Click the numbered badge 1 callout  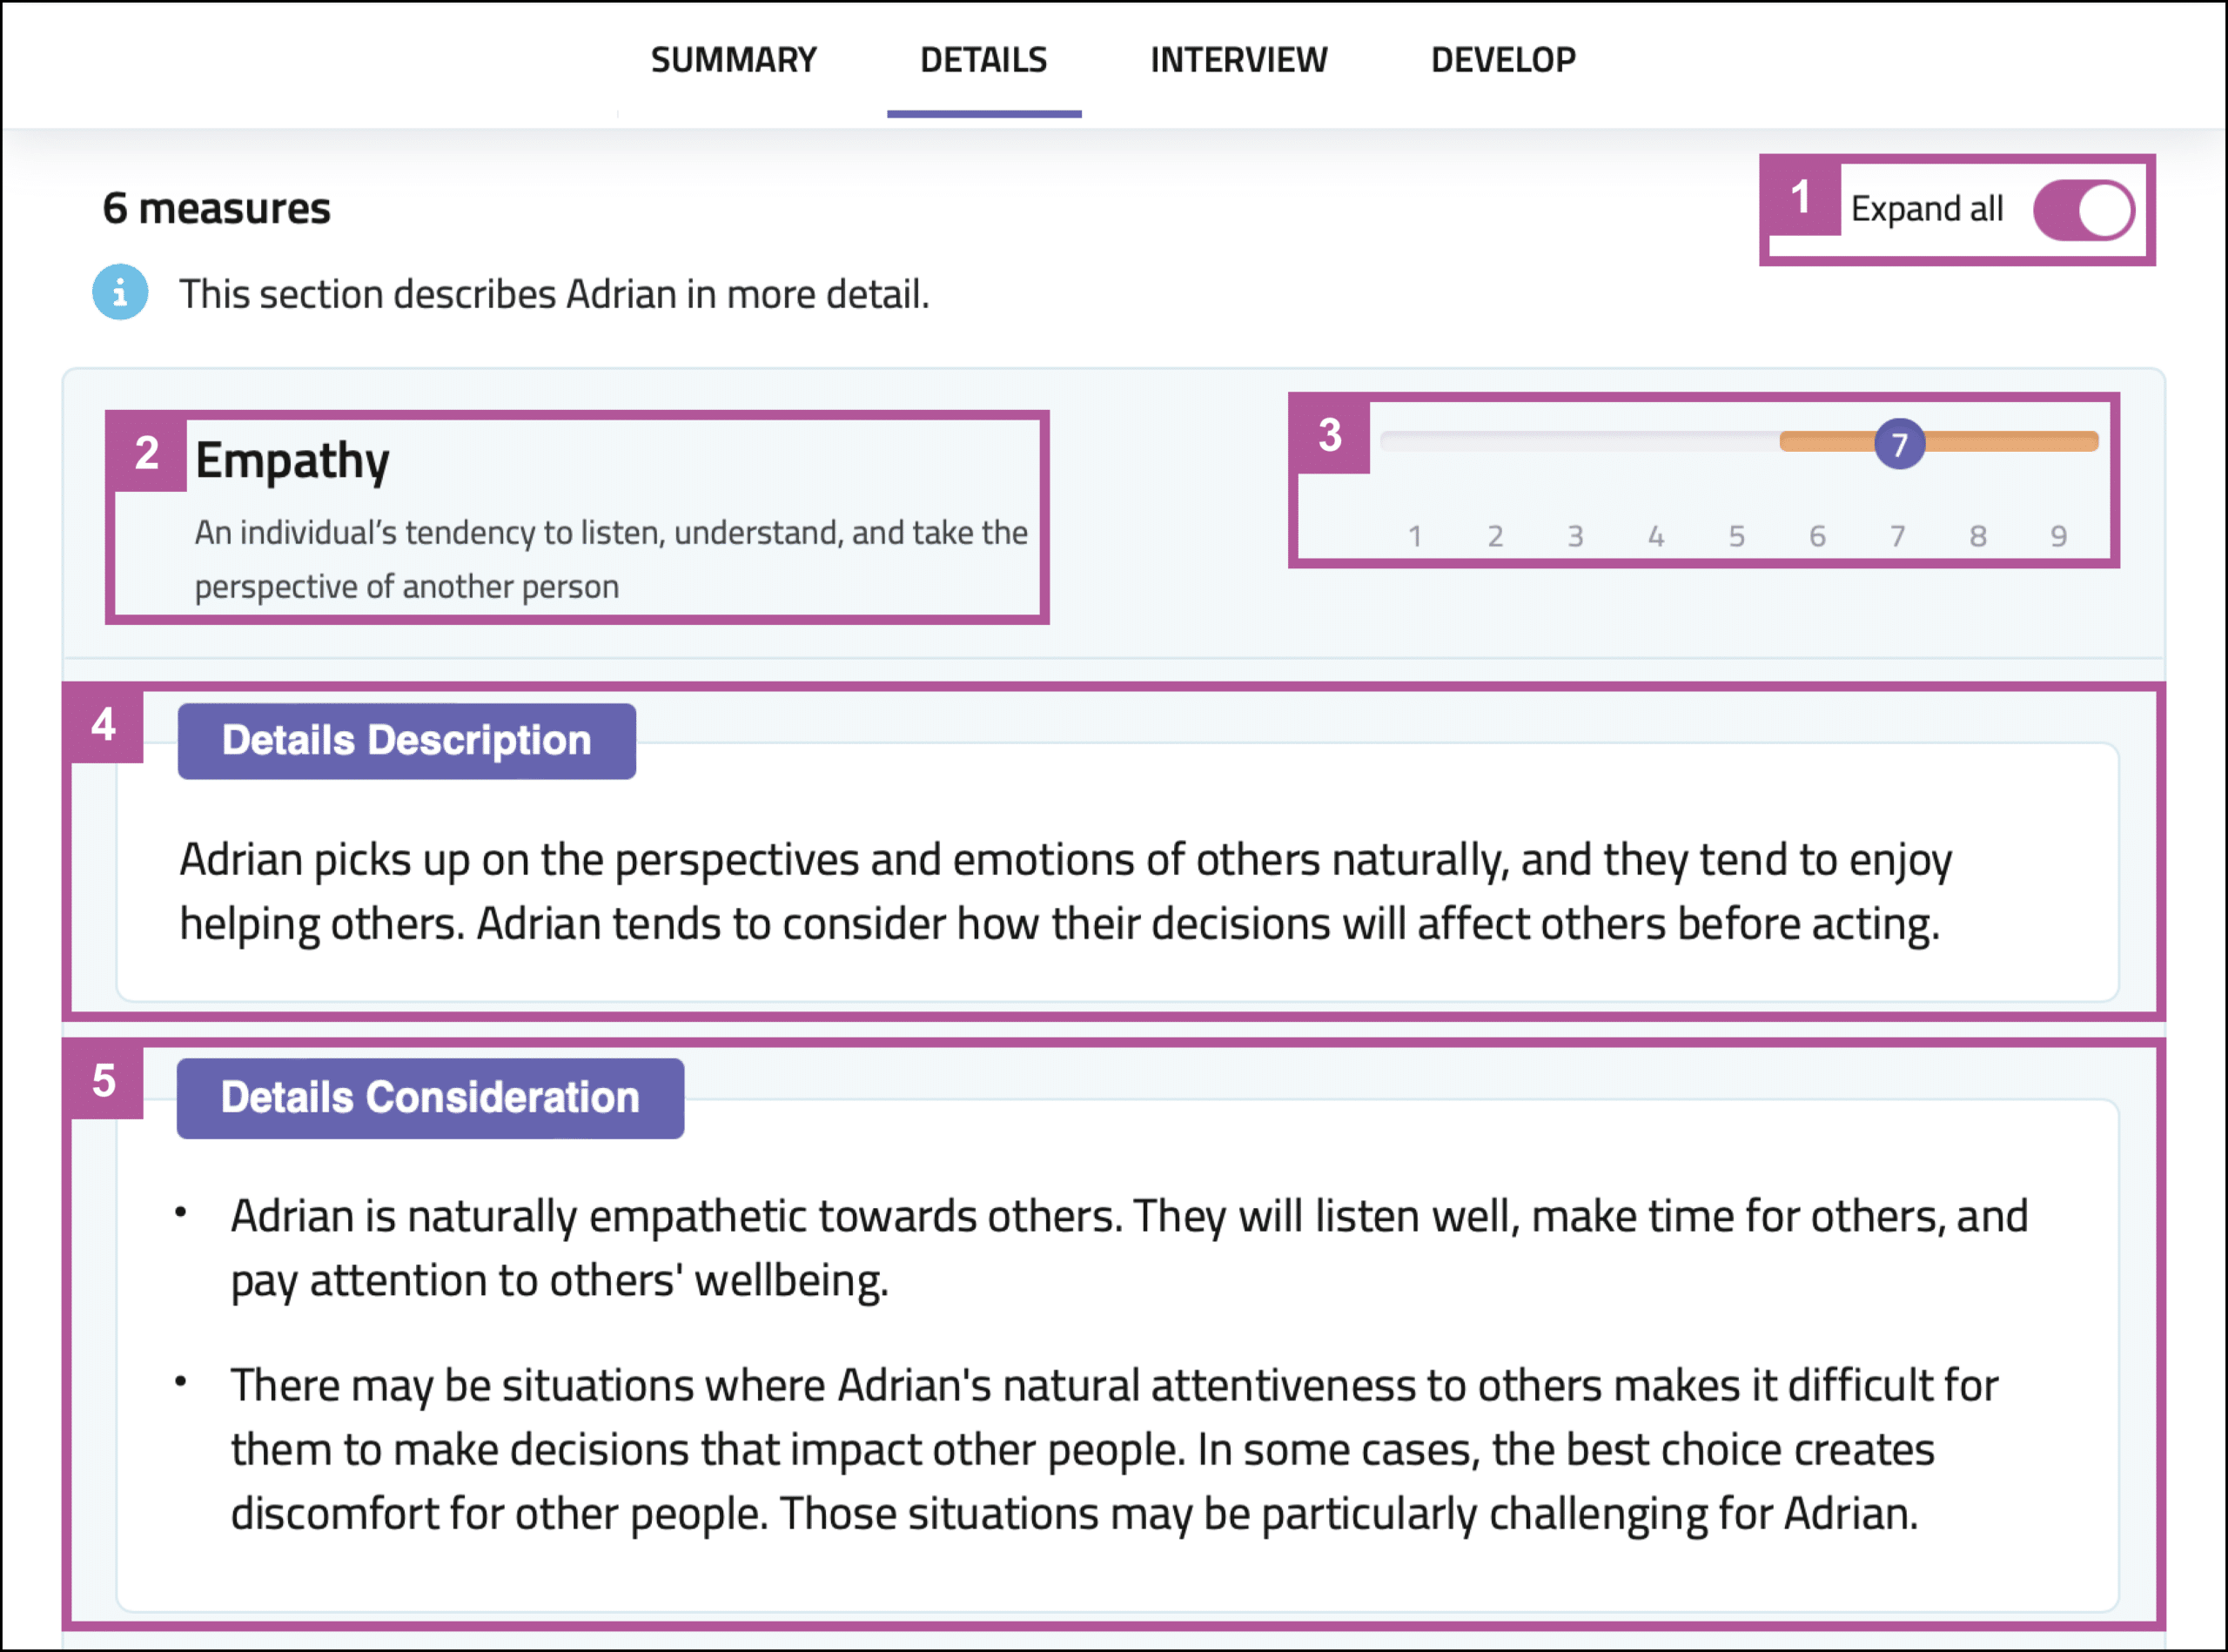1800,197
